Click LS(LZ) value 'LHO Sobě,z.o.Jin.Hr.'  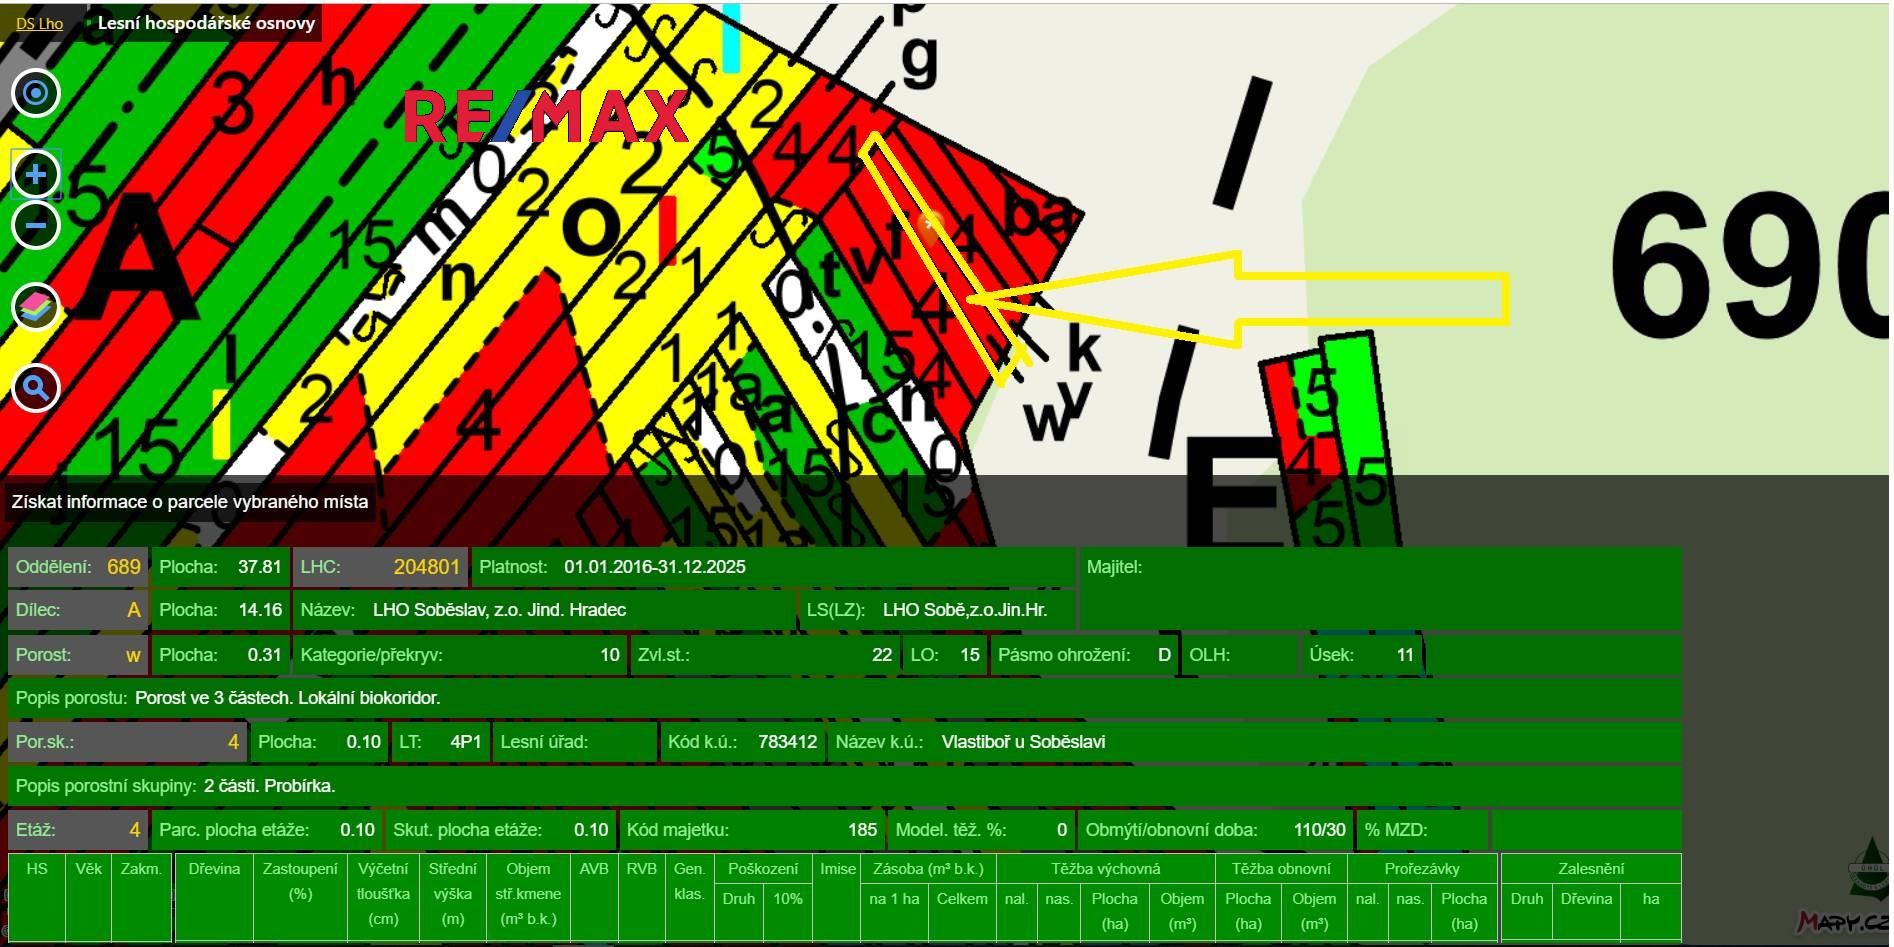[x=965, y=610]
